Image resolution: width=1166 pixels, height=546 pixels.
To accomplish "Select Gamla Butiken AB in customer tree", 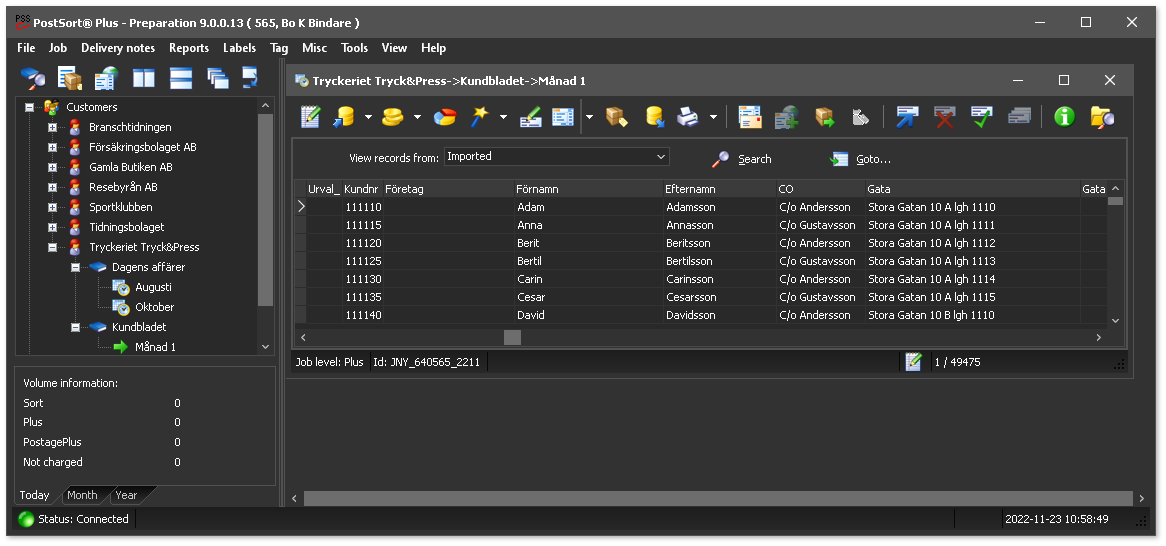I will pos(131,167).
